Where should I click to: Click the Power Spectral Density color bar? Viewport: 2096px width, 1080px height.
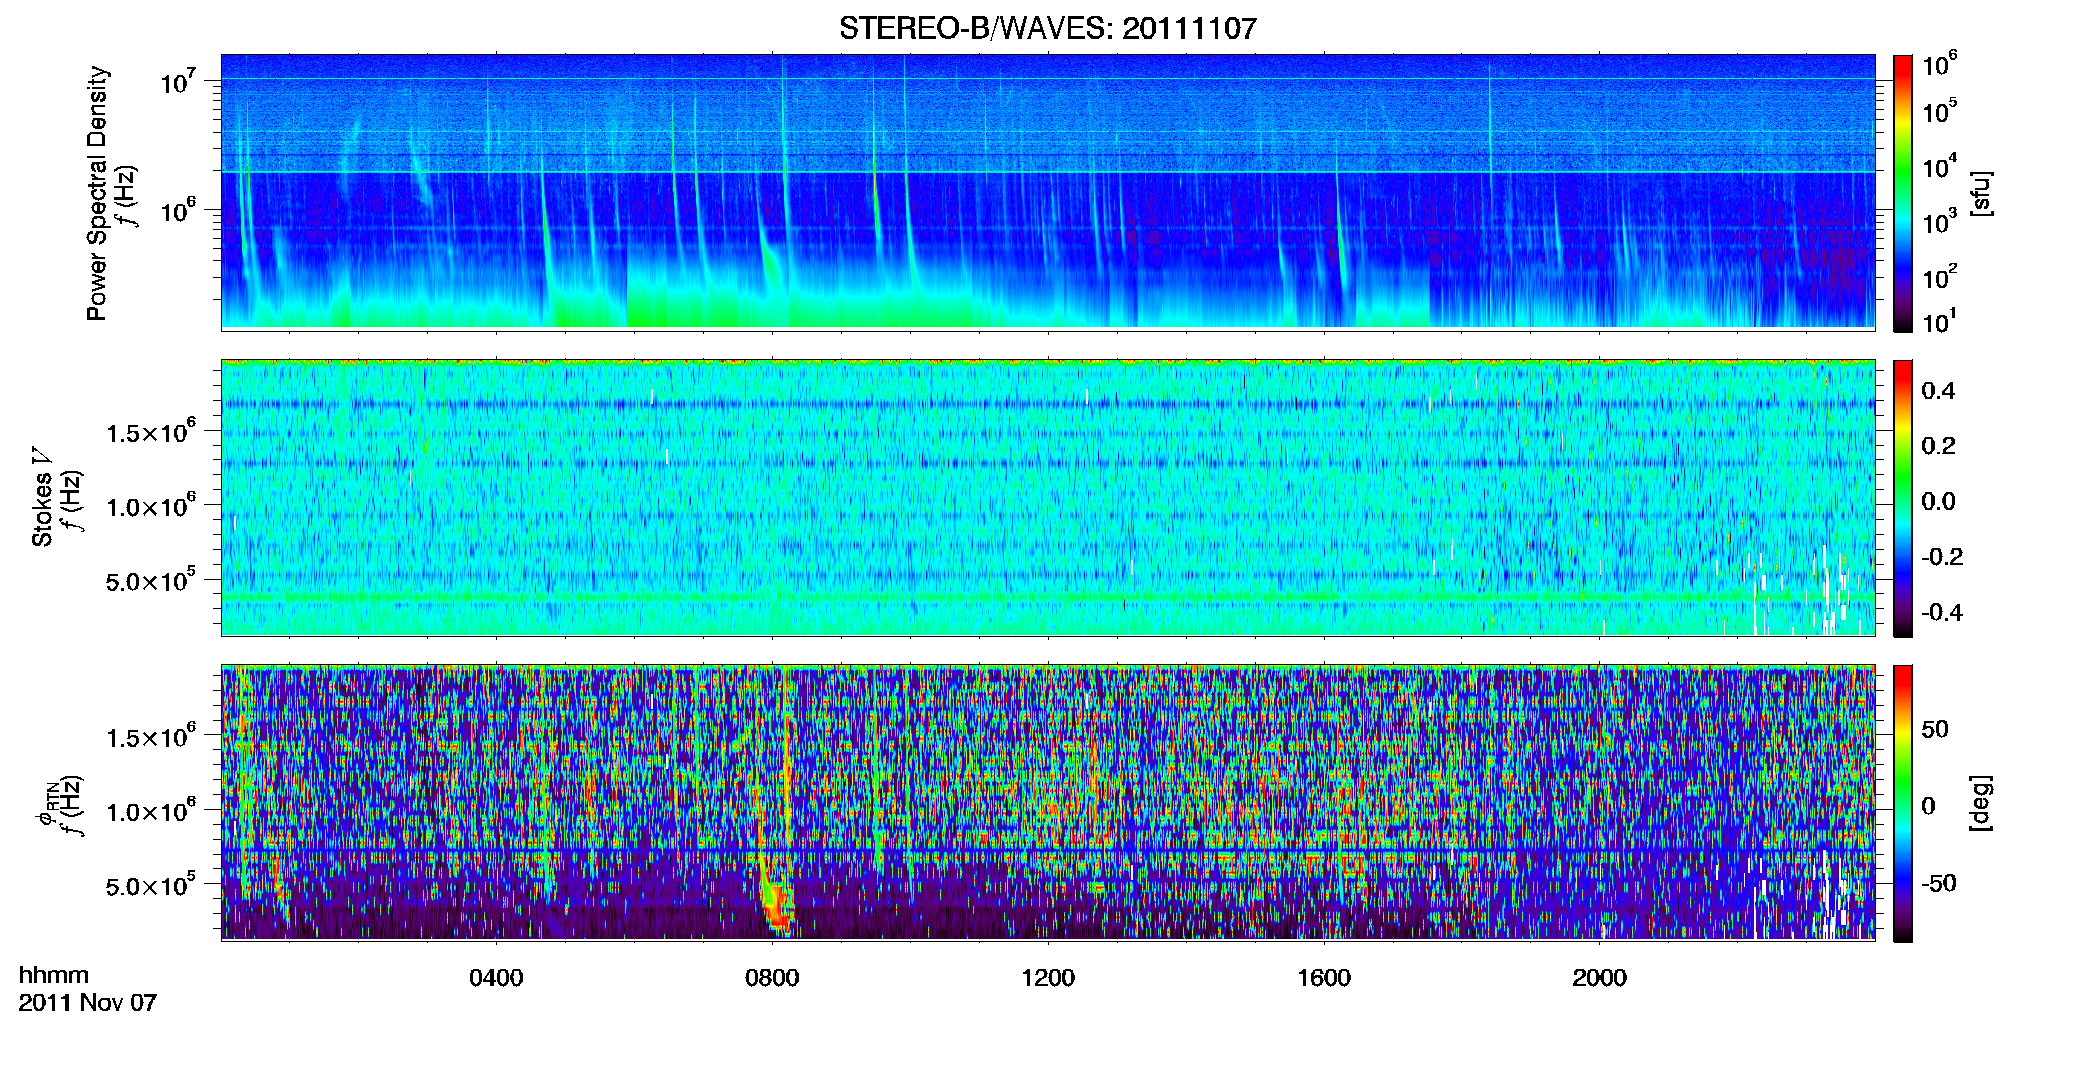(1902, 193)
